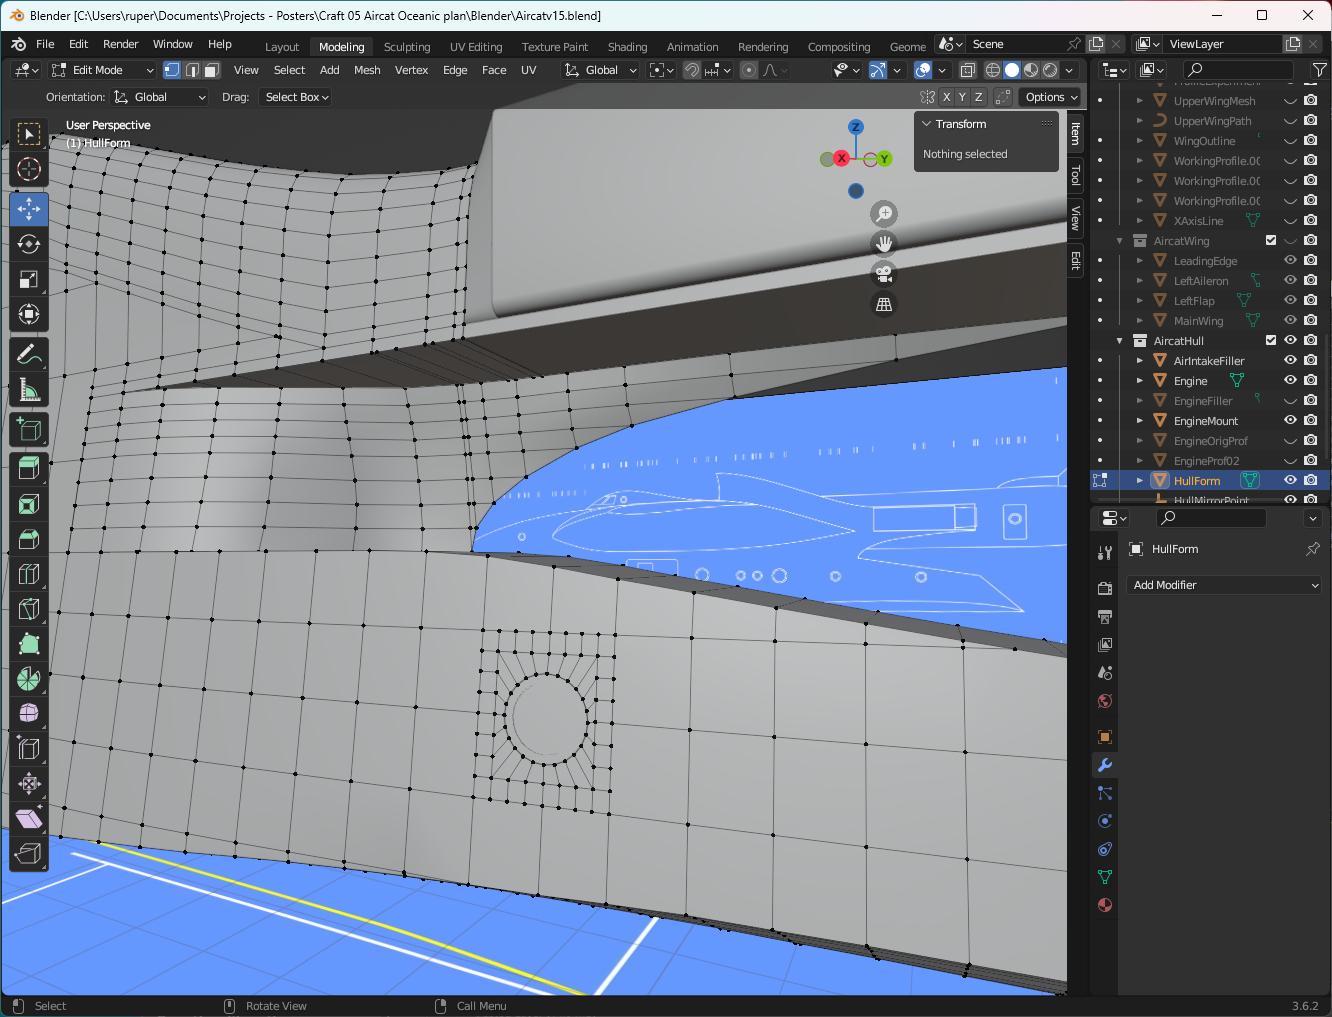Image resolution: width=1332 pixels, height=1017 pixels.
Task: Choose the Edge Slide tool
Action: (28, 748)
